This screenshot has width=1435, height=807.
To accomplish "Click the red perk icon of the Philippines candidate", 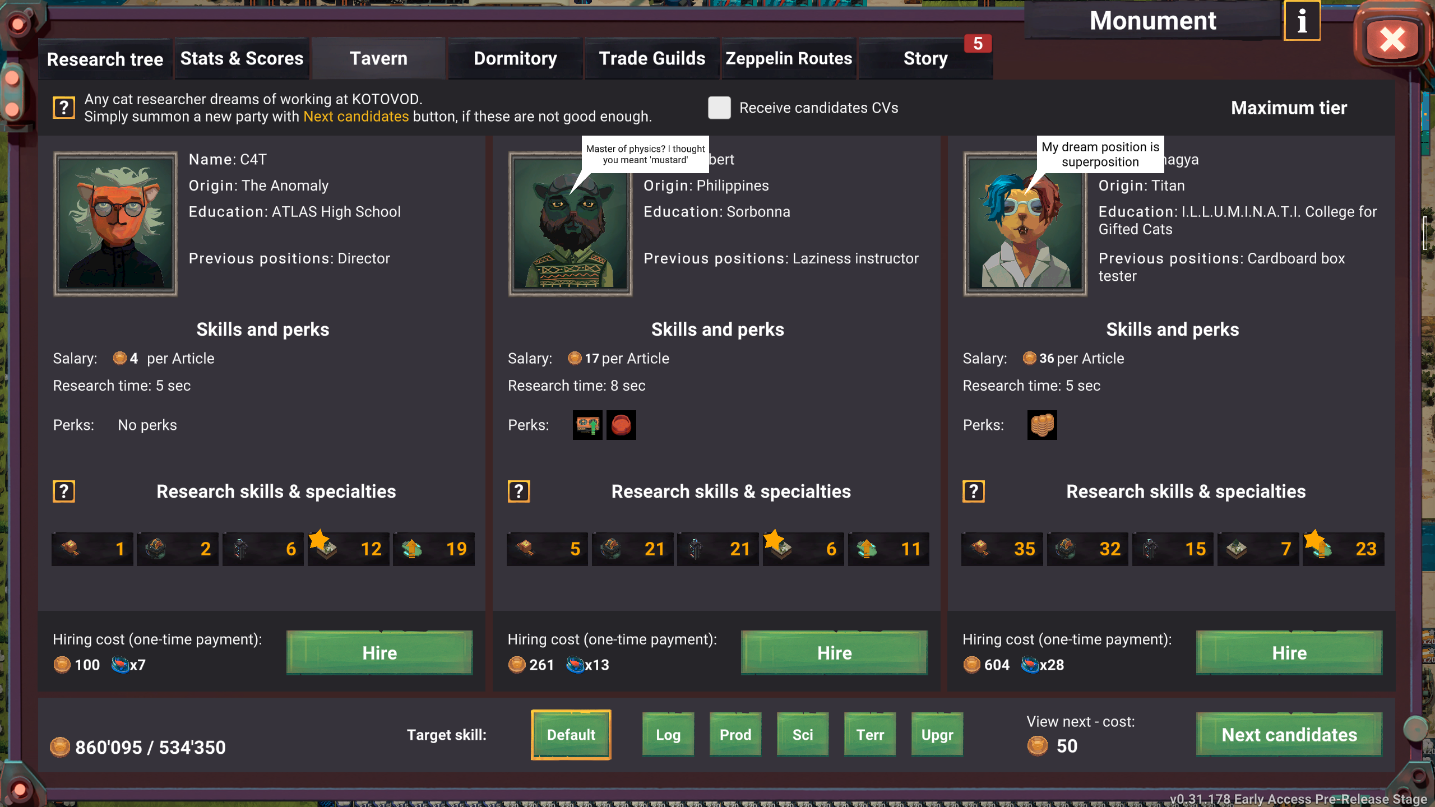I will [621, 425].
